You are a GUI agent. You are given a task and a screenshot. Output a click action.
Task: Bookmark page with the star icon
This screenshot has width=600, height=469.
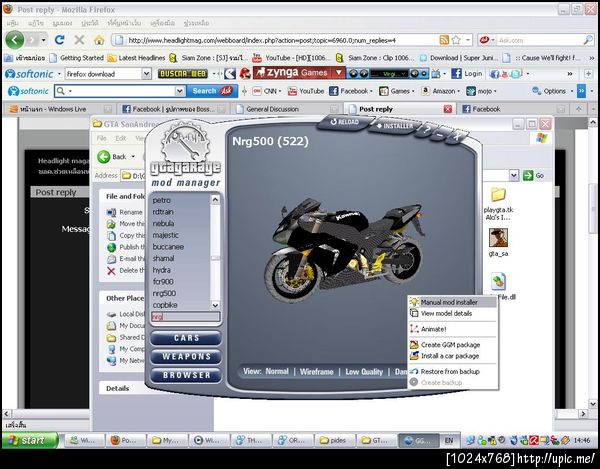456,40
